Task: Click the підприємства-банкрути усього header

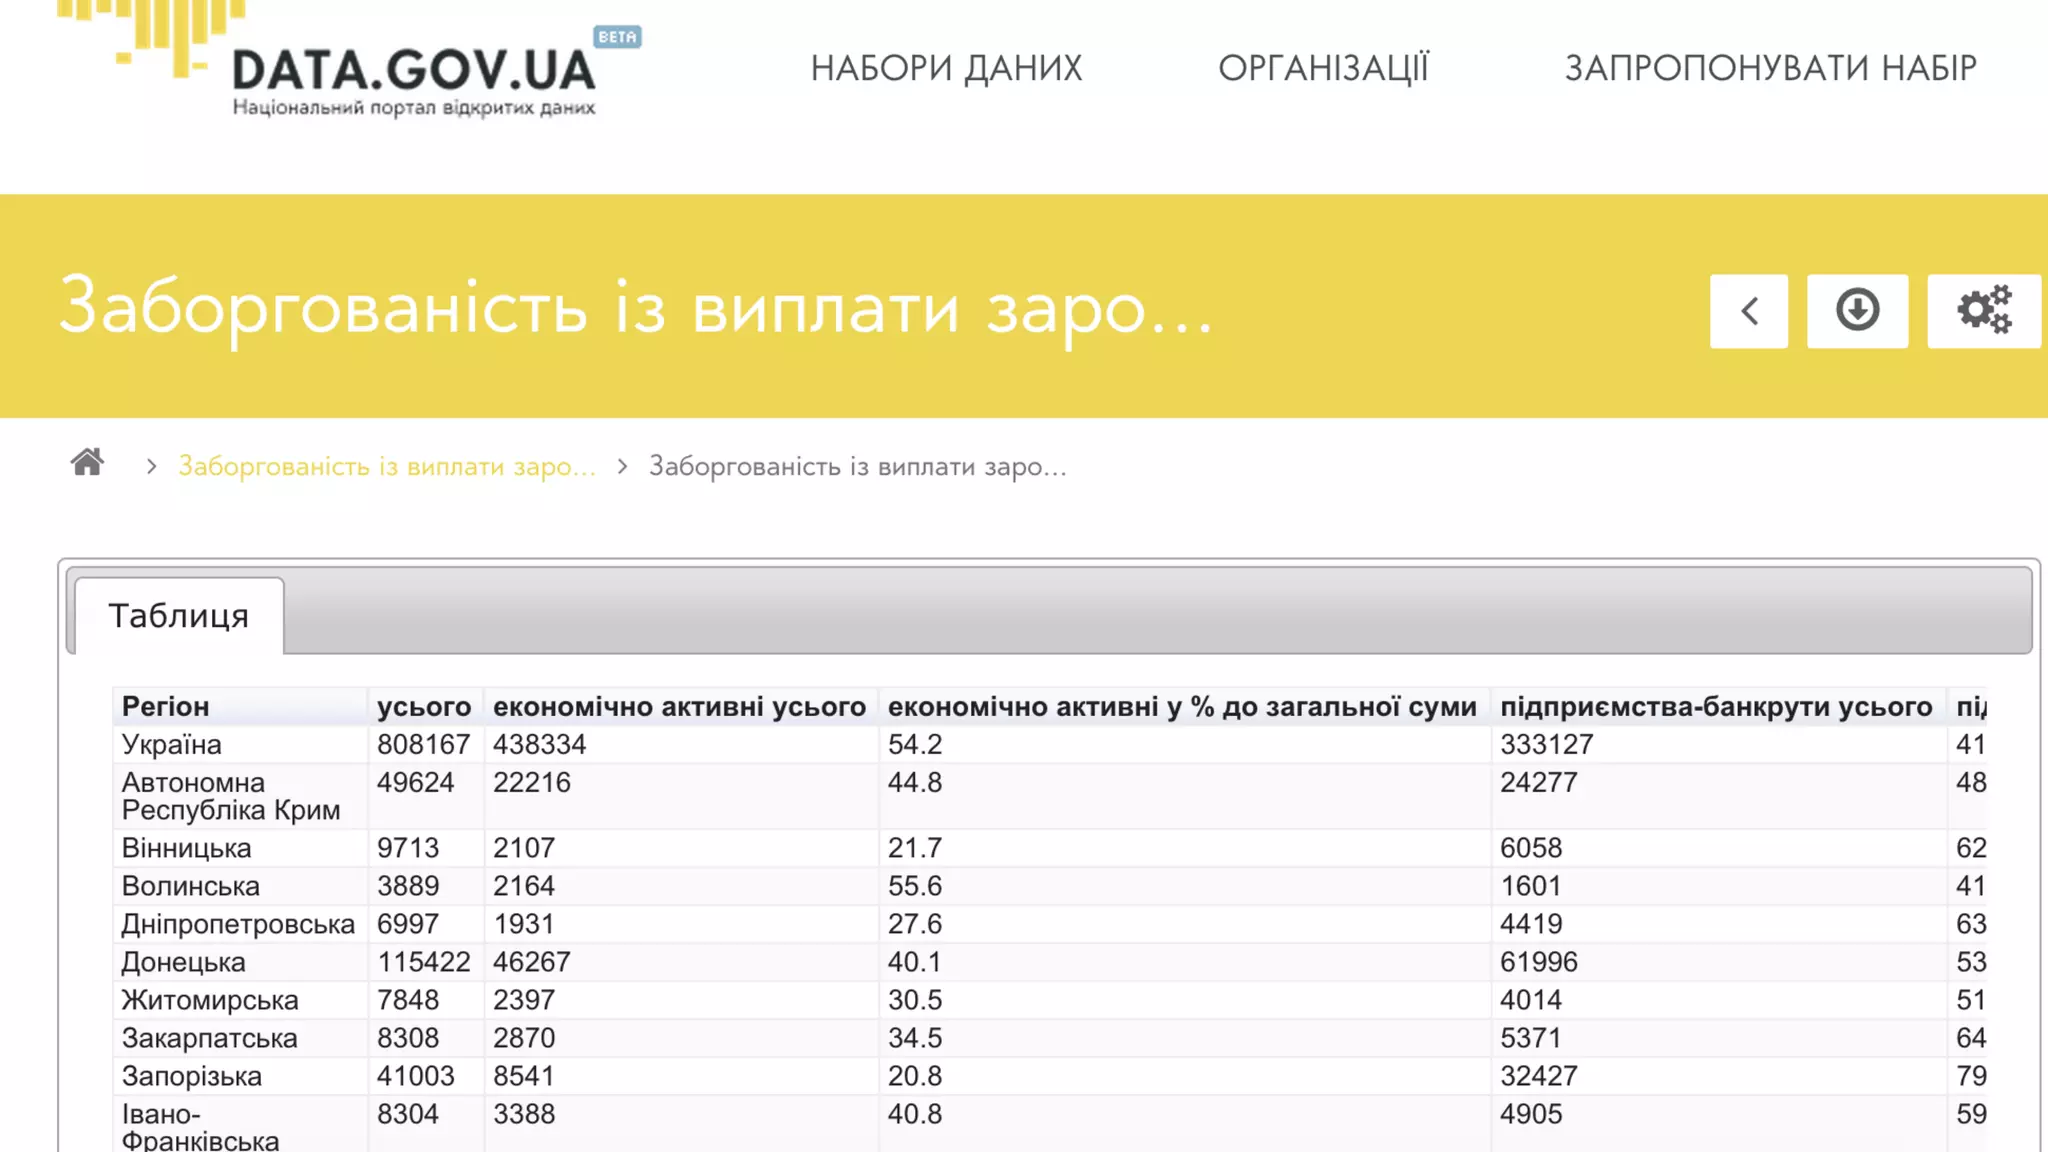Action: coord(1716,706)
